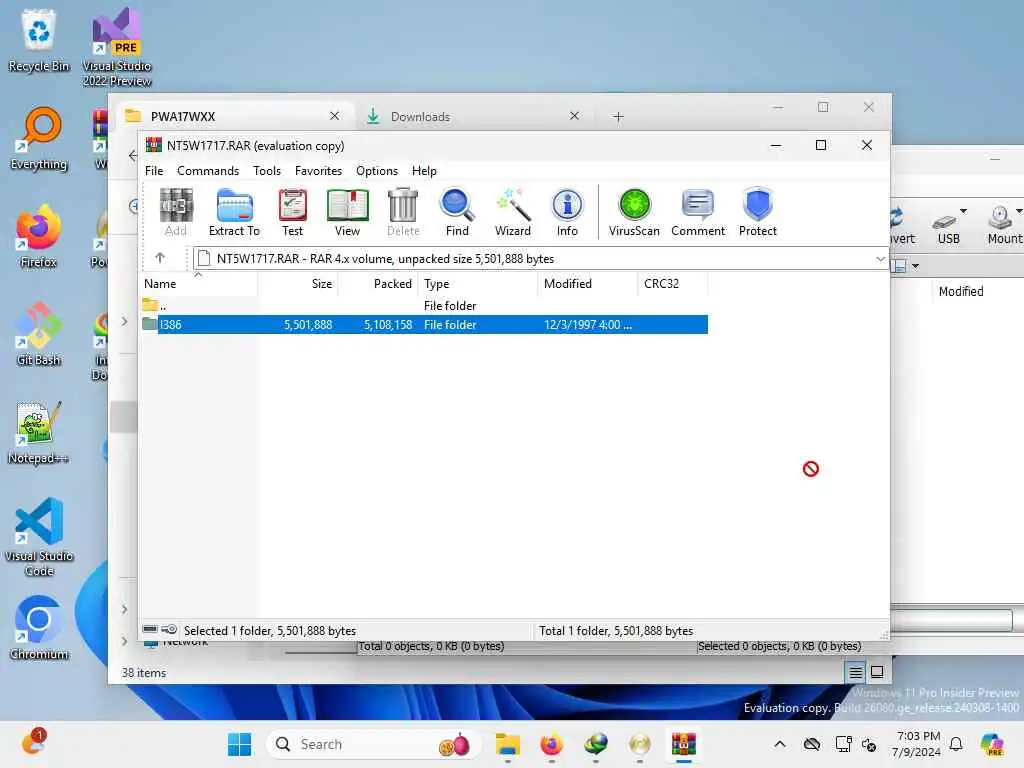Sort by Size column header
Screen dimensions: 1024x768
tap(298, 283)
